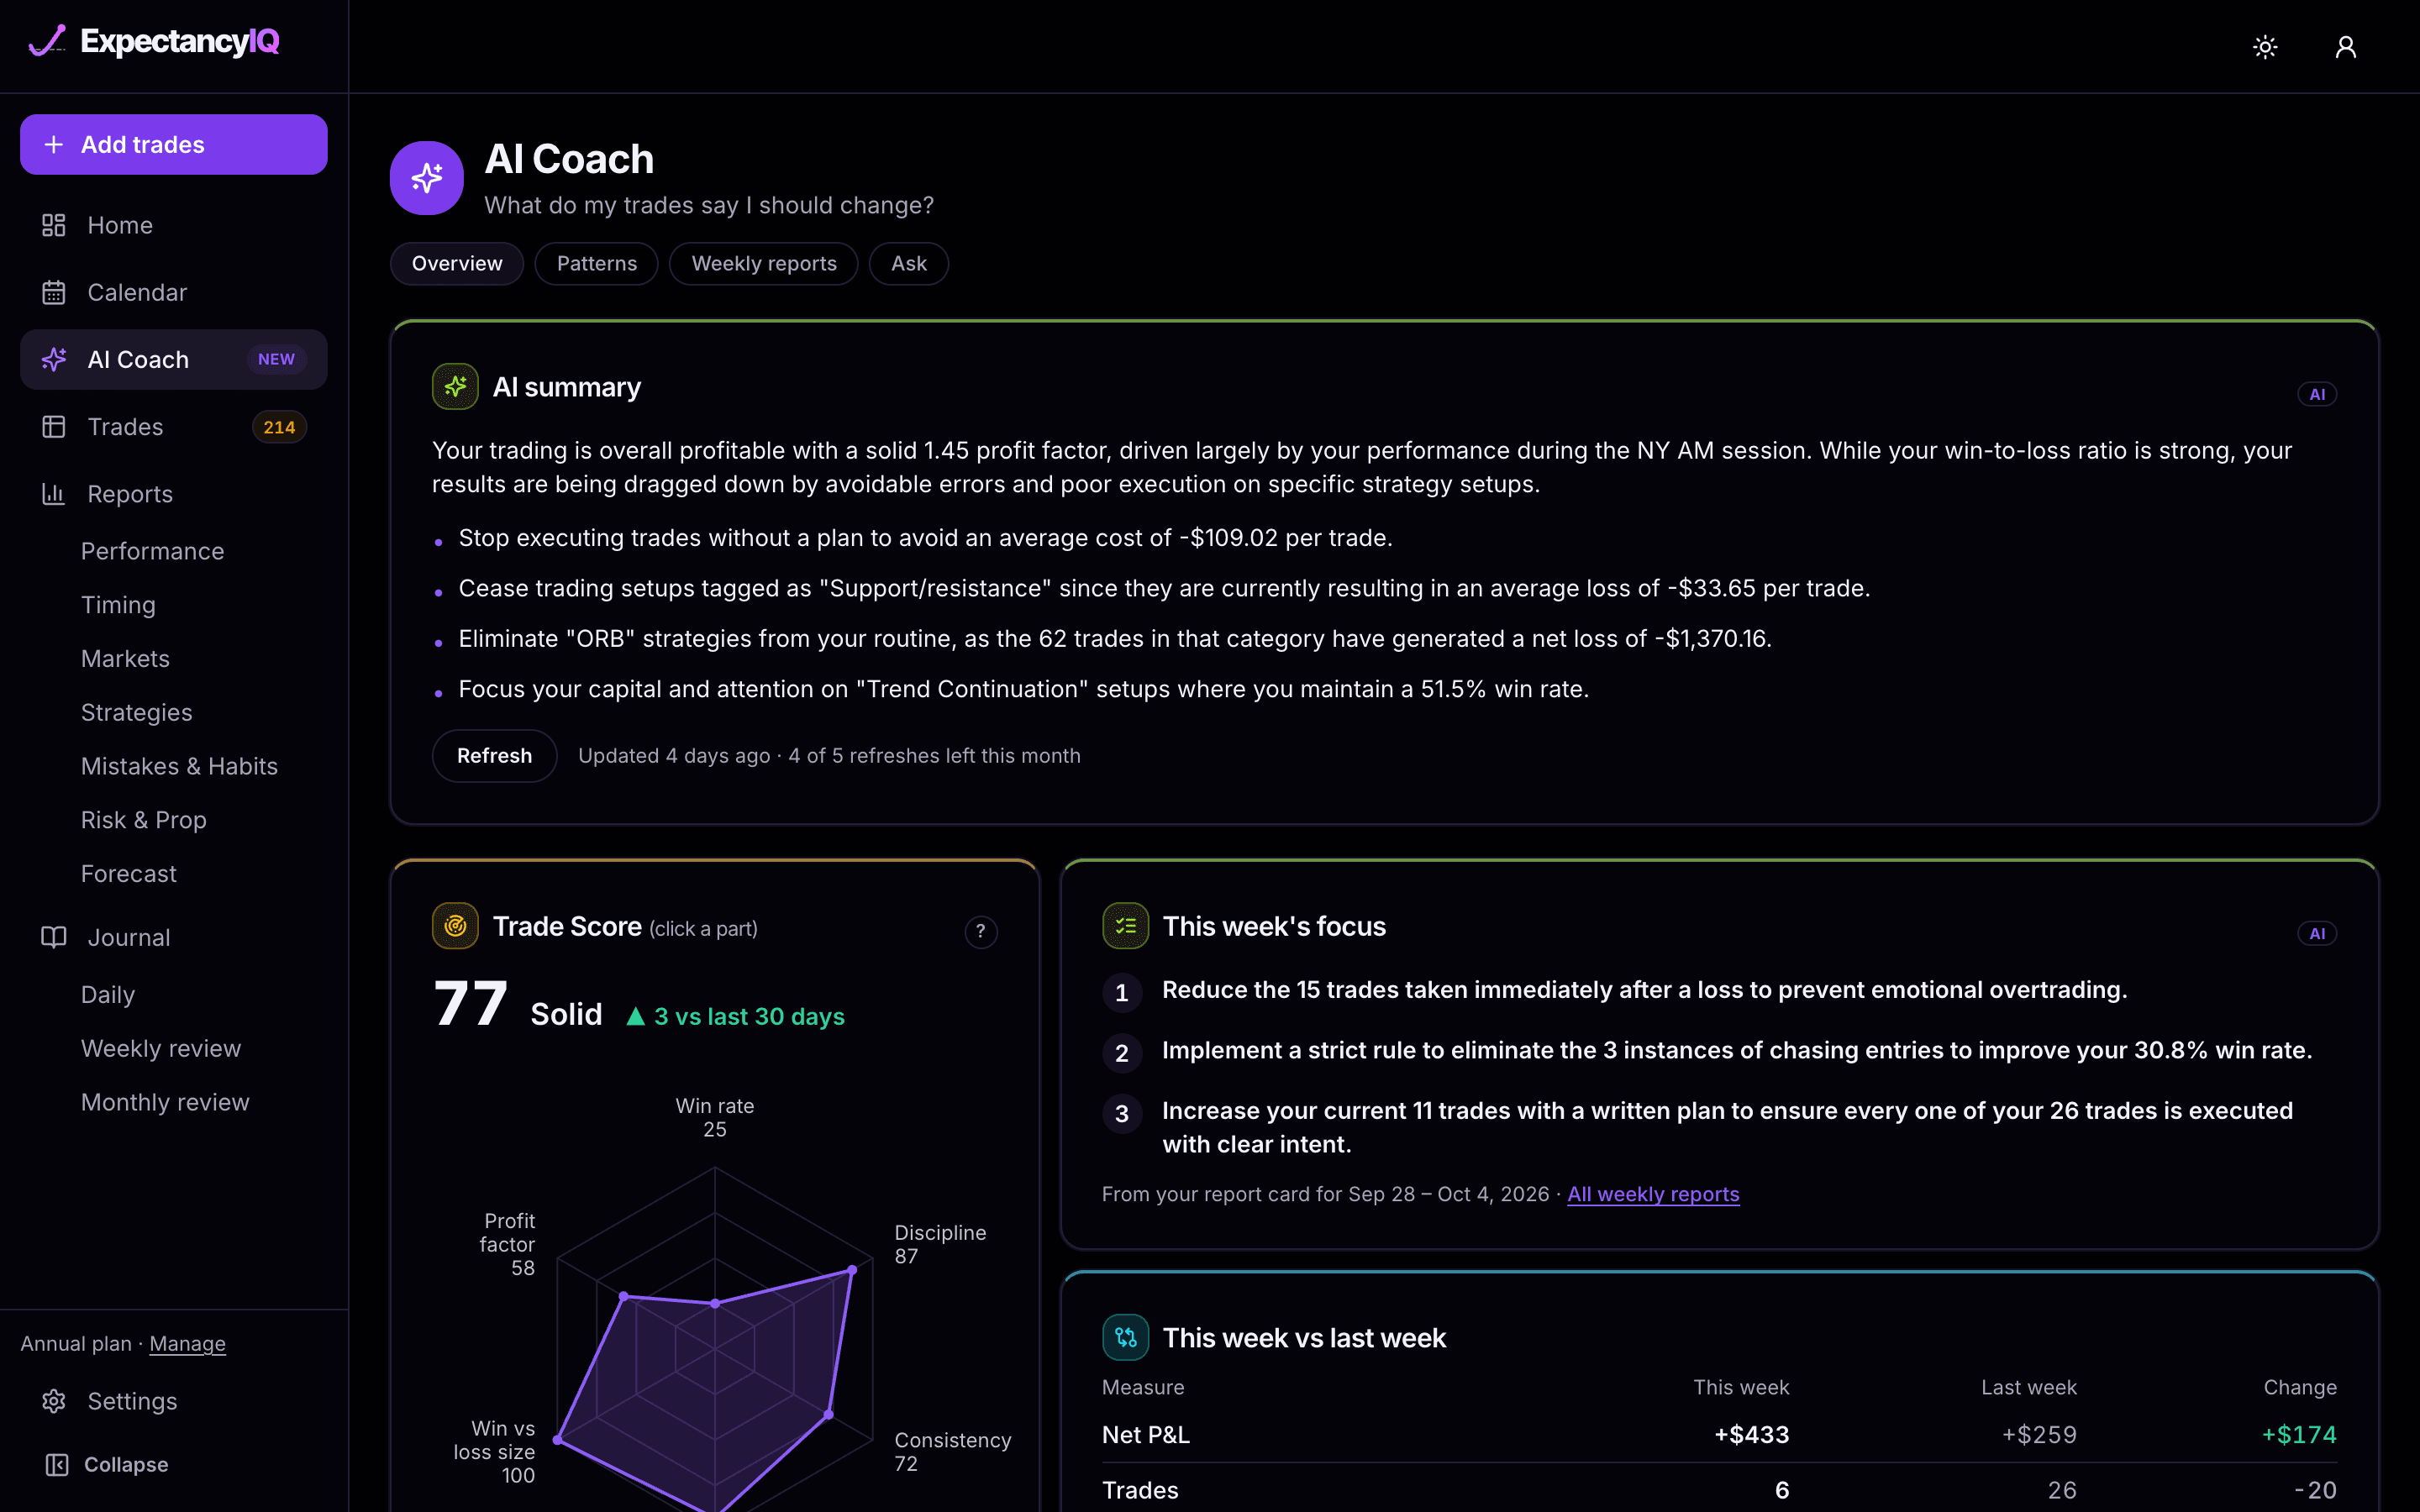Click the Journal book icon
Viewport: 2420px width, 1512px height.
[x=54, y=937]
